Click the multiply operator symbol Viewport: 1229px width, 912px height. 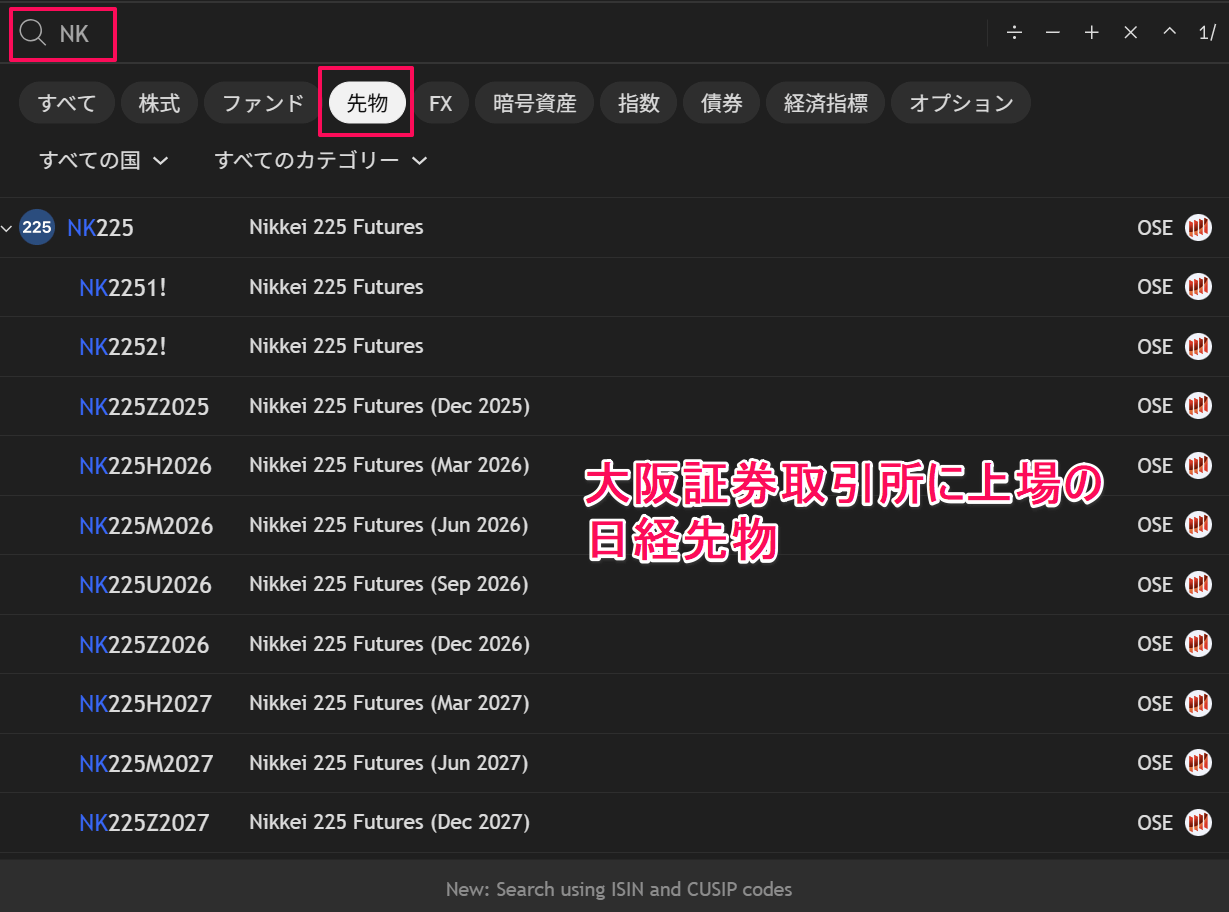[1130, 33]
